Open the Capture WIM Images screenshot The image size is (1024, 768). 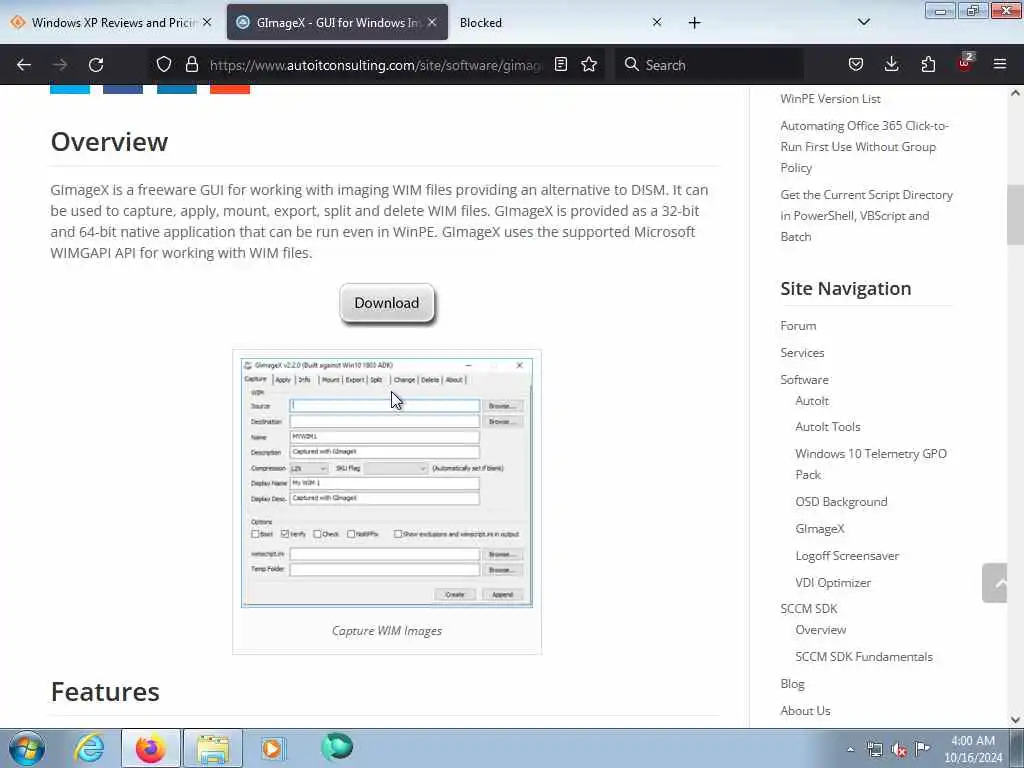tap(387, 483)
